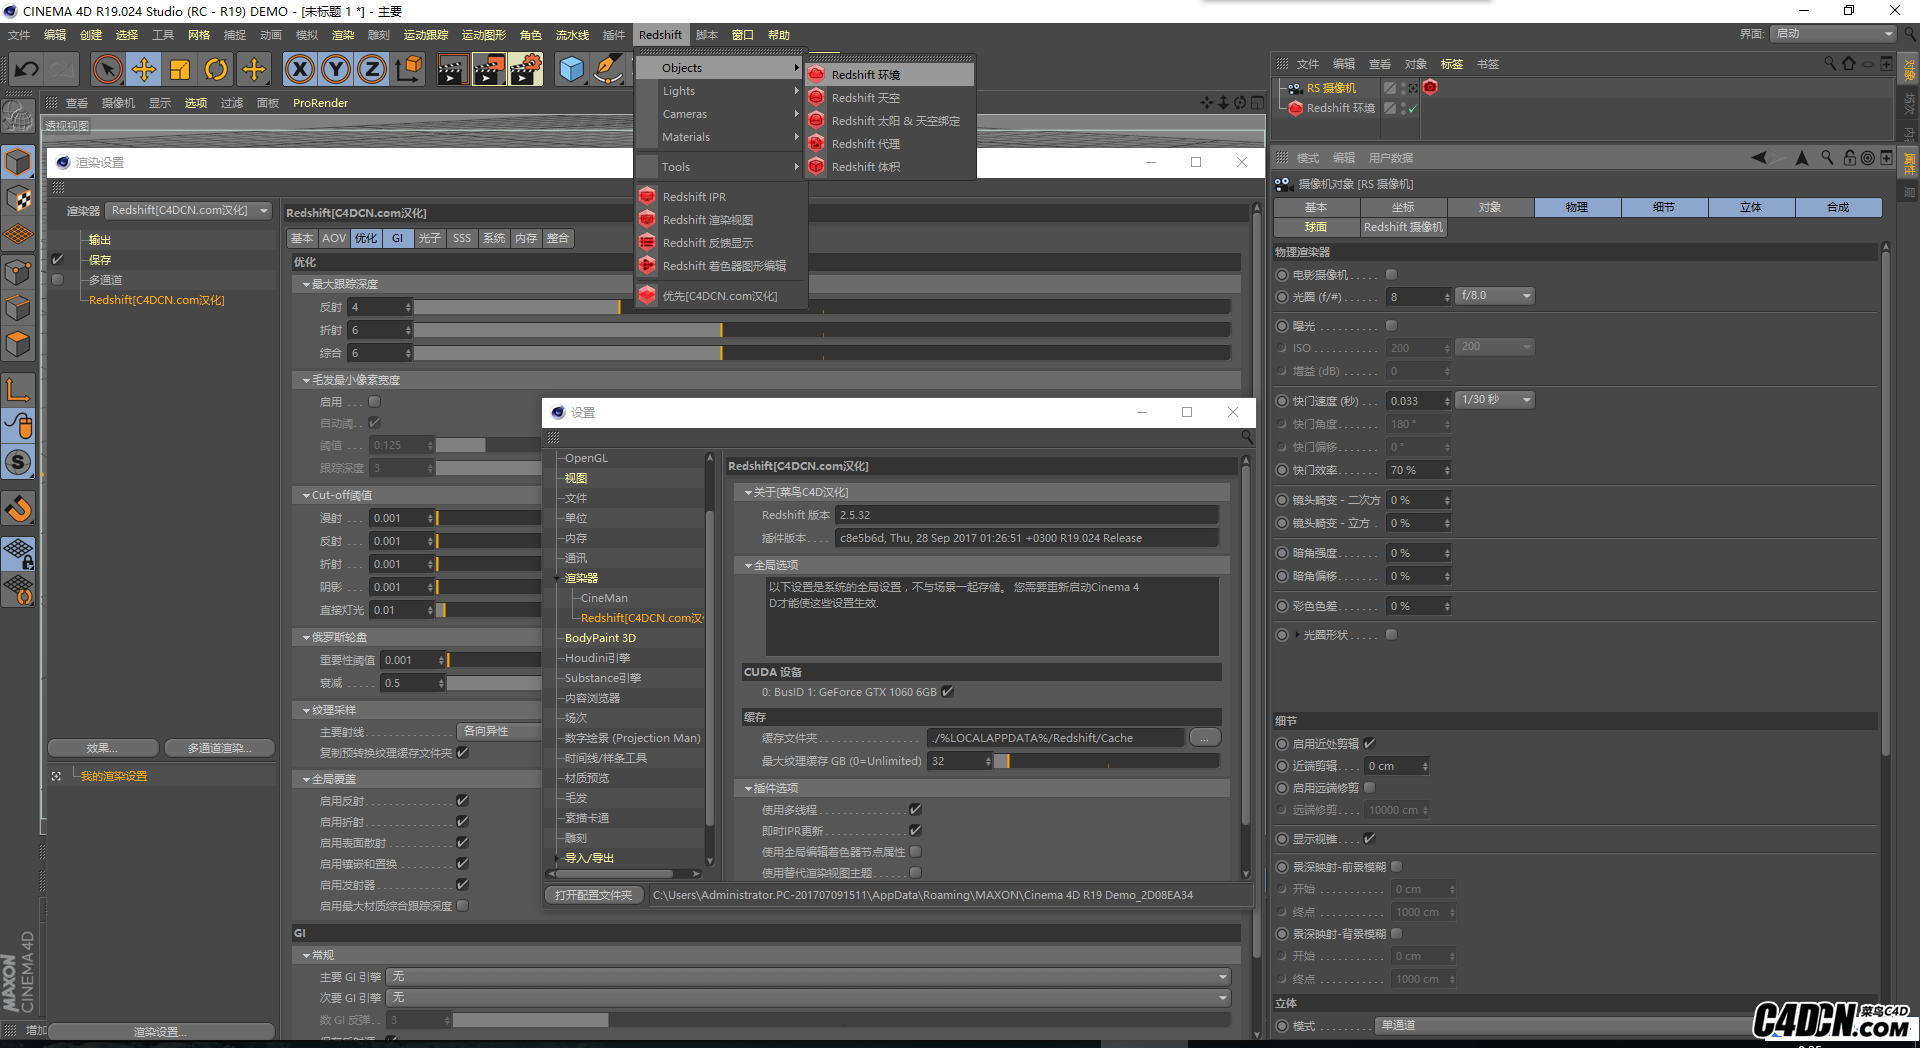
Task: Open render settings clapperboard gear icon
Action: [526, 69]
